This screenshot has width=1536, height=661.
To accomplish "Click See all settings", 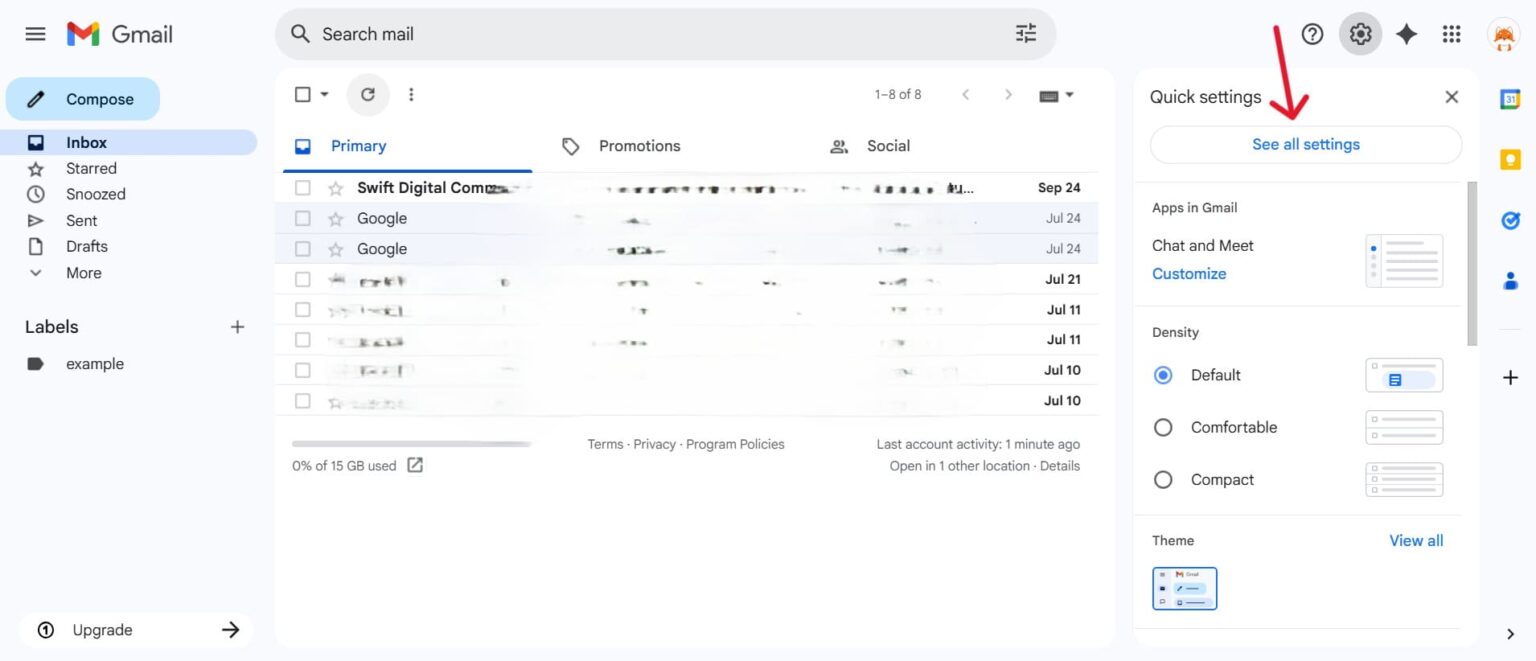I will [1305, 144].
